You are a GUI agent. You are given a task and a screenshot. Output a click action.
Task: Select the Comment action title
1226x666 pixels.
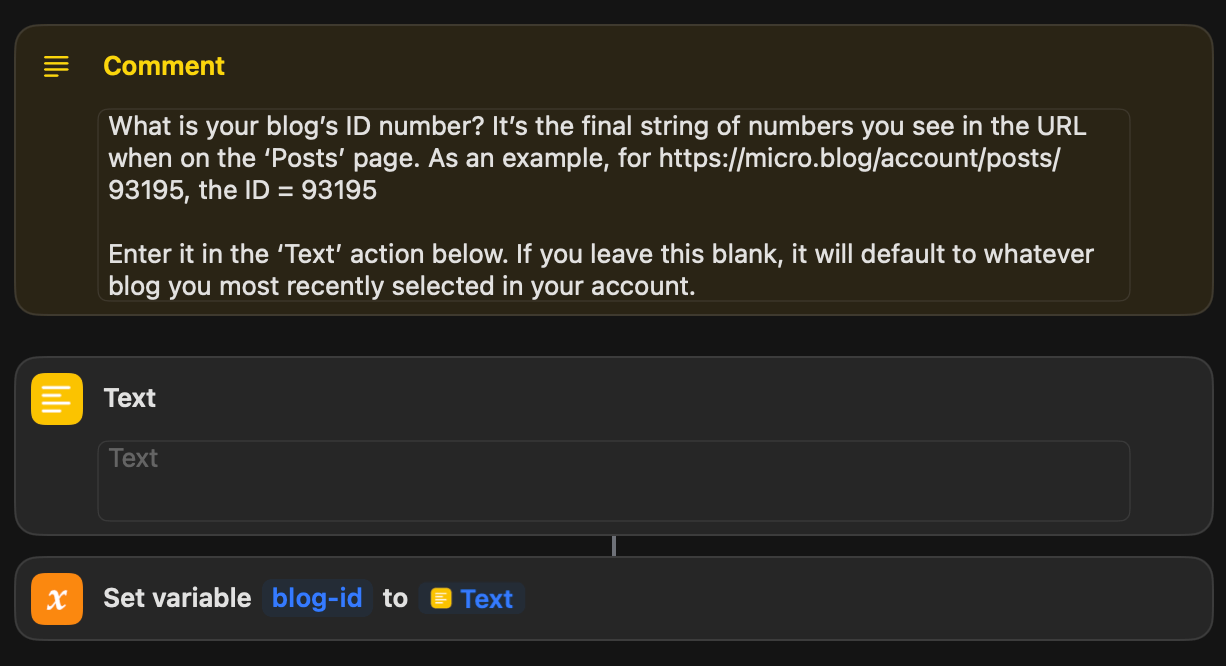(x=164, y=66)
